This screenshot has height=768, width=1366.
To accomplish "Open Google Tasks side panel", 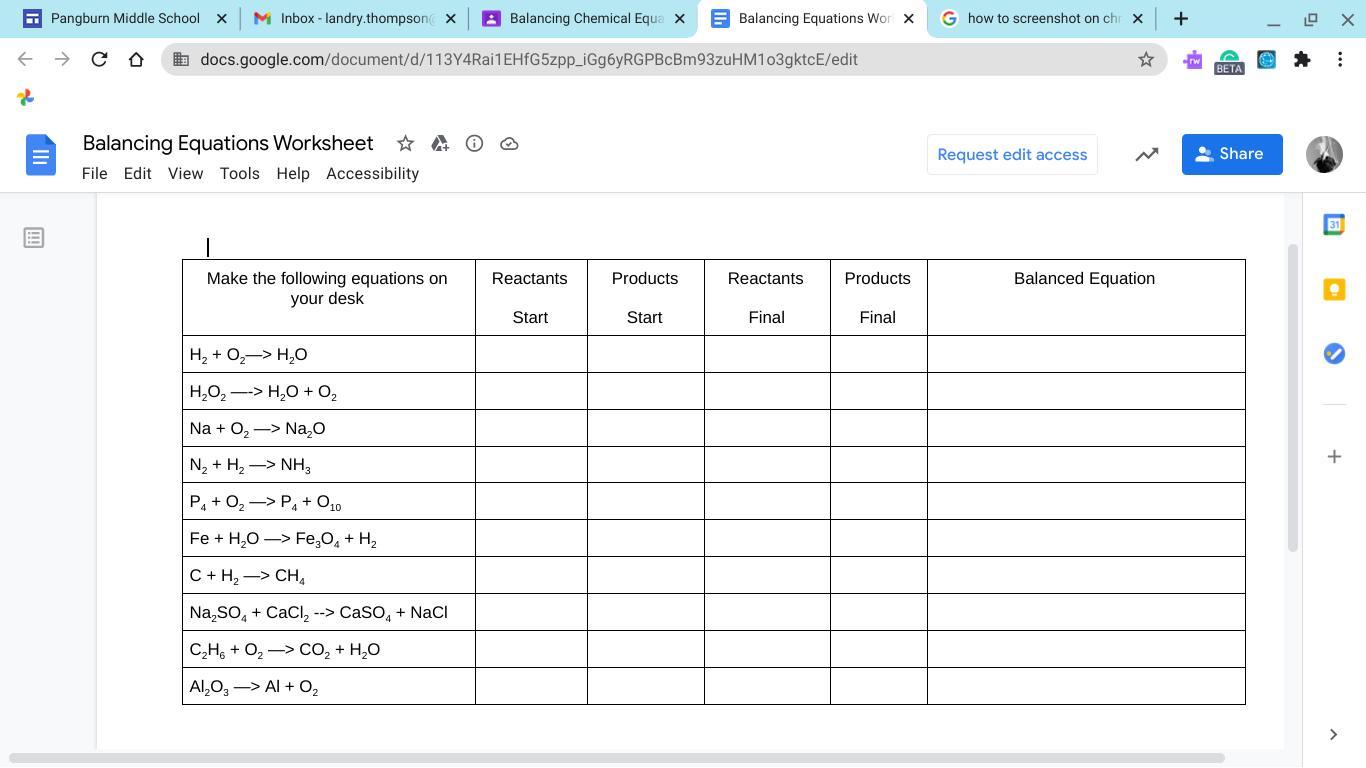I will (x=1333, y=354).
